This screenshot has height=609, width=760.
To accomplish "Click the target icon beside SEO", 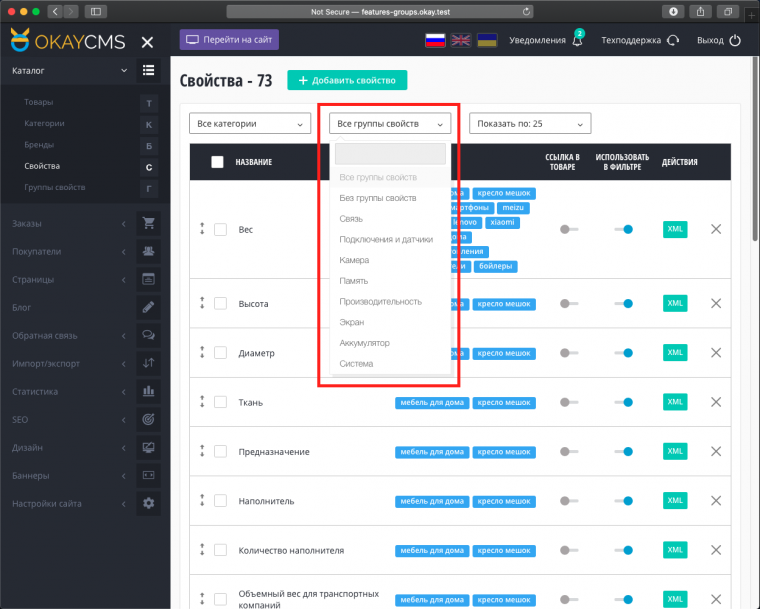I will pos(148,419).
